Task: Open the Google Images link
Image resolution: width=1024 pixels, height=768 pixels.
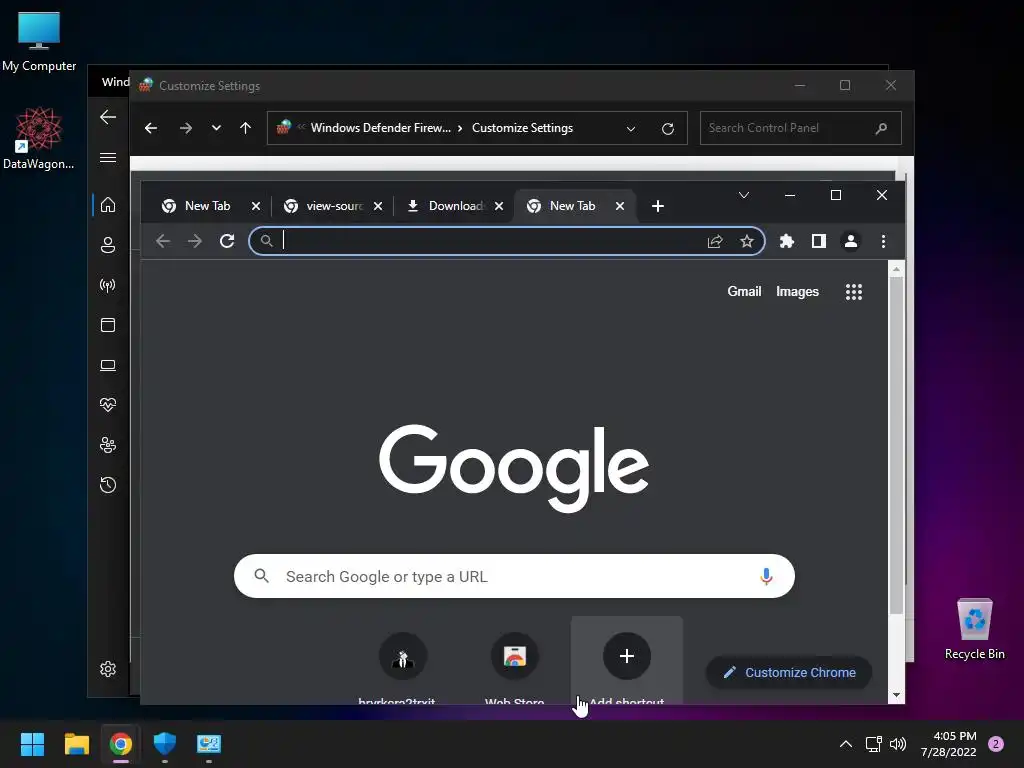Action: point(797,292)
